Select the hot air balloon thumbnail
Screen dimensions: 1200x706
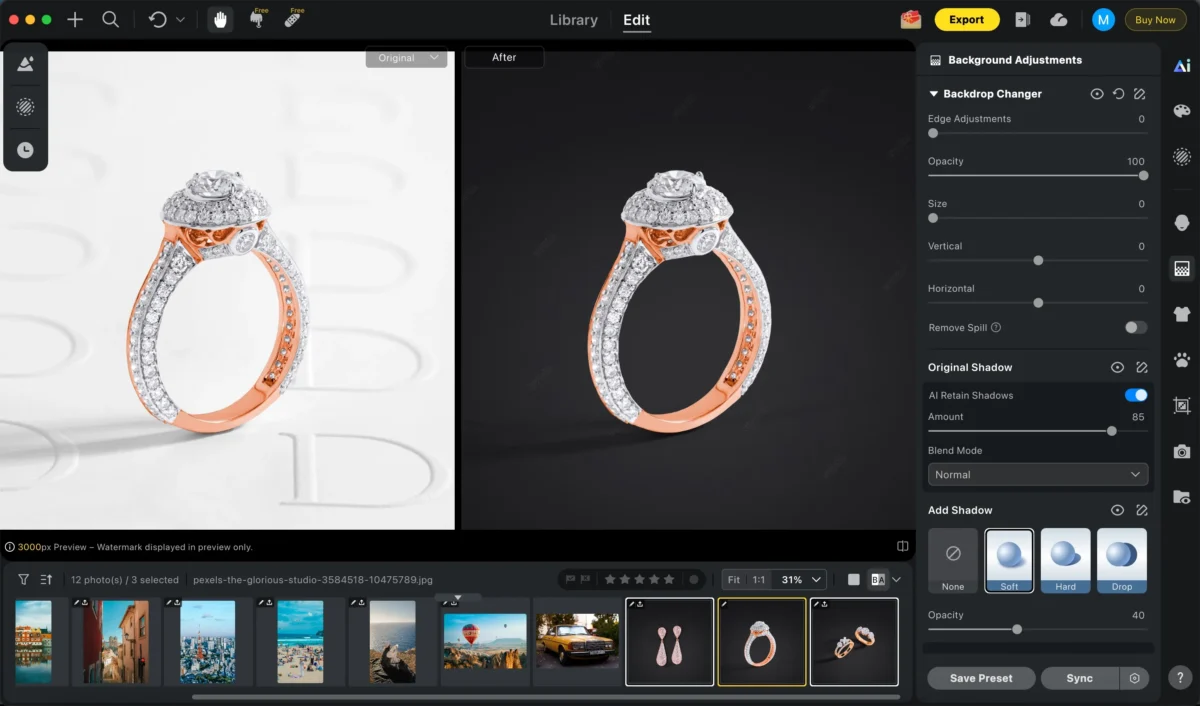point(485,641)
